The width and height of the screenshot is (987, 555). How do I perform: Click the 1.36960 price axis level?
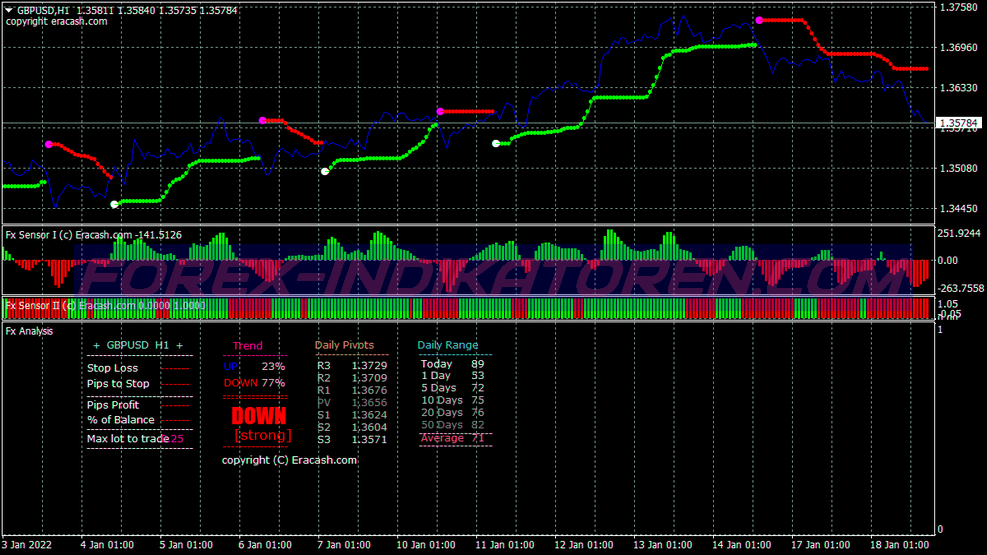(959, 47)
